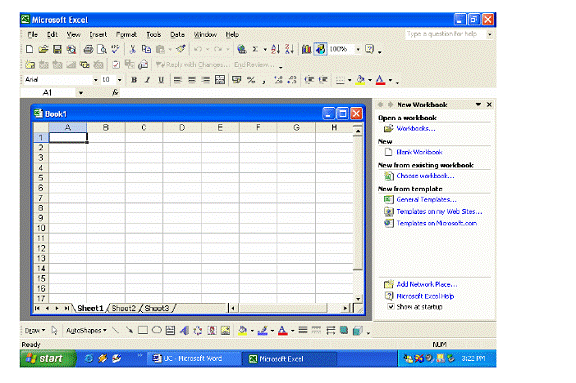Open the Font size dropdown
This screenshot has width=576, height=383.
[x=119, y=80]
